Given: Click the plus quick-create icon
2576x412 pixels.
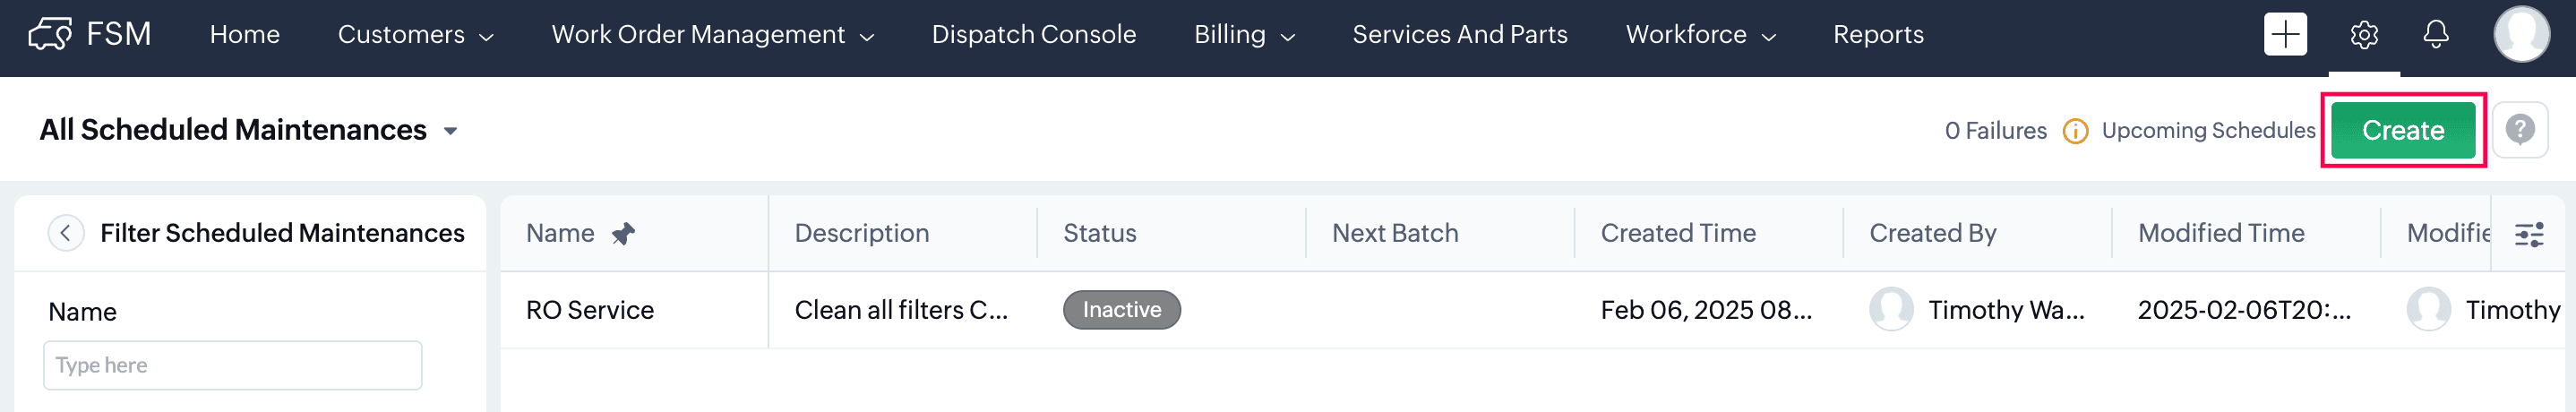Looking at the screenshot, I should [2285, 34].
